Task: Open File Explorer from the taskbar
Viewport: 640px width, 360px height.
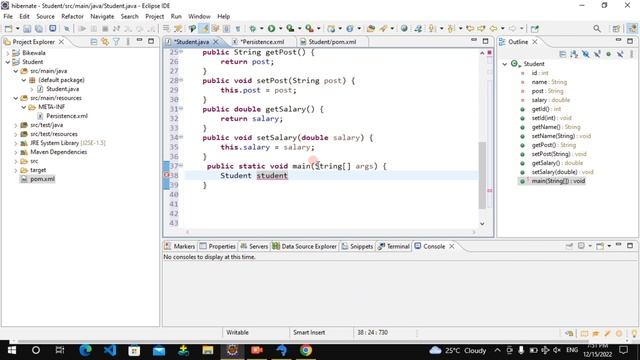Action: click(208, 350)
